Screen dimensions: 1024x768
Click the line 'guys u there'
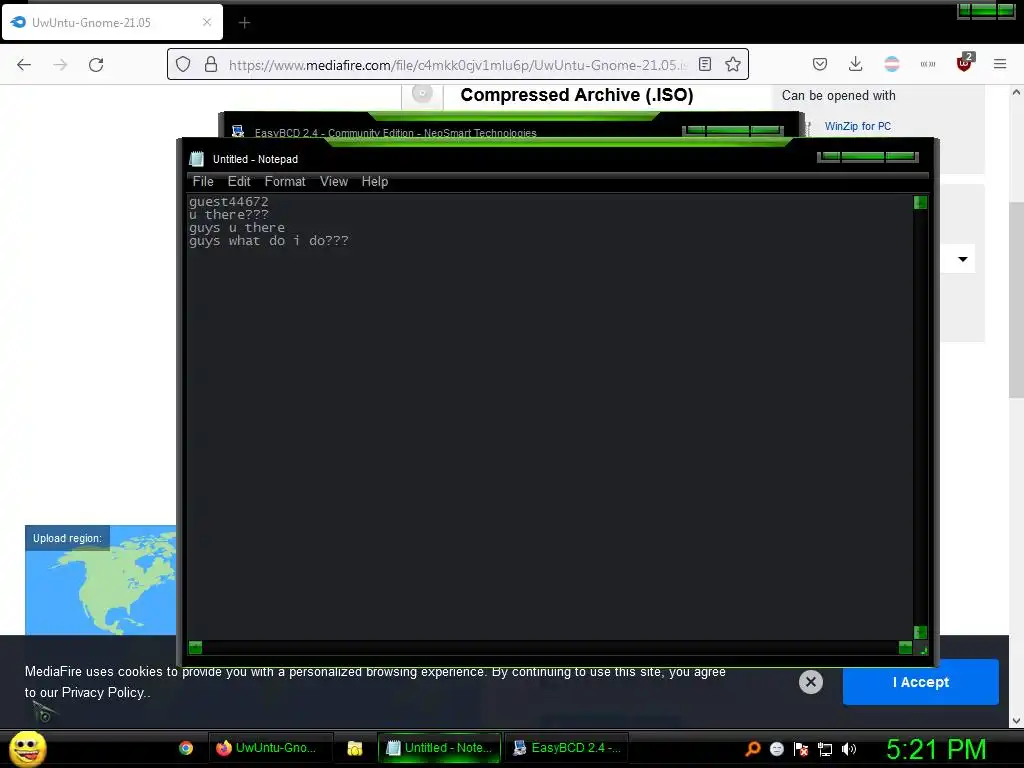[236, 228]
